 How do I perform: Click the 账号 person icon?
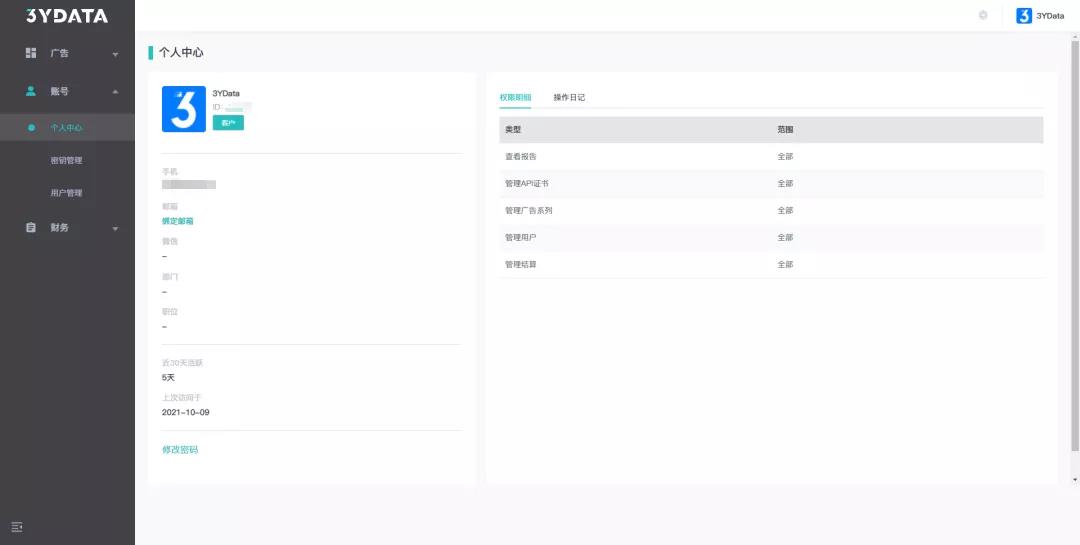click(30, 91)
